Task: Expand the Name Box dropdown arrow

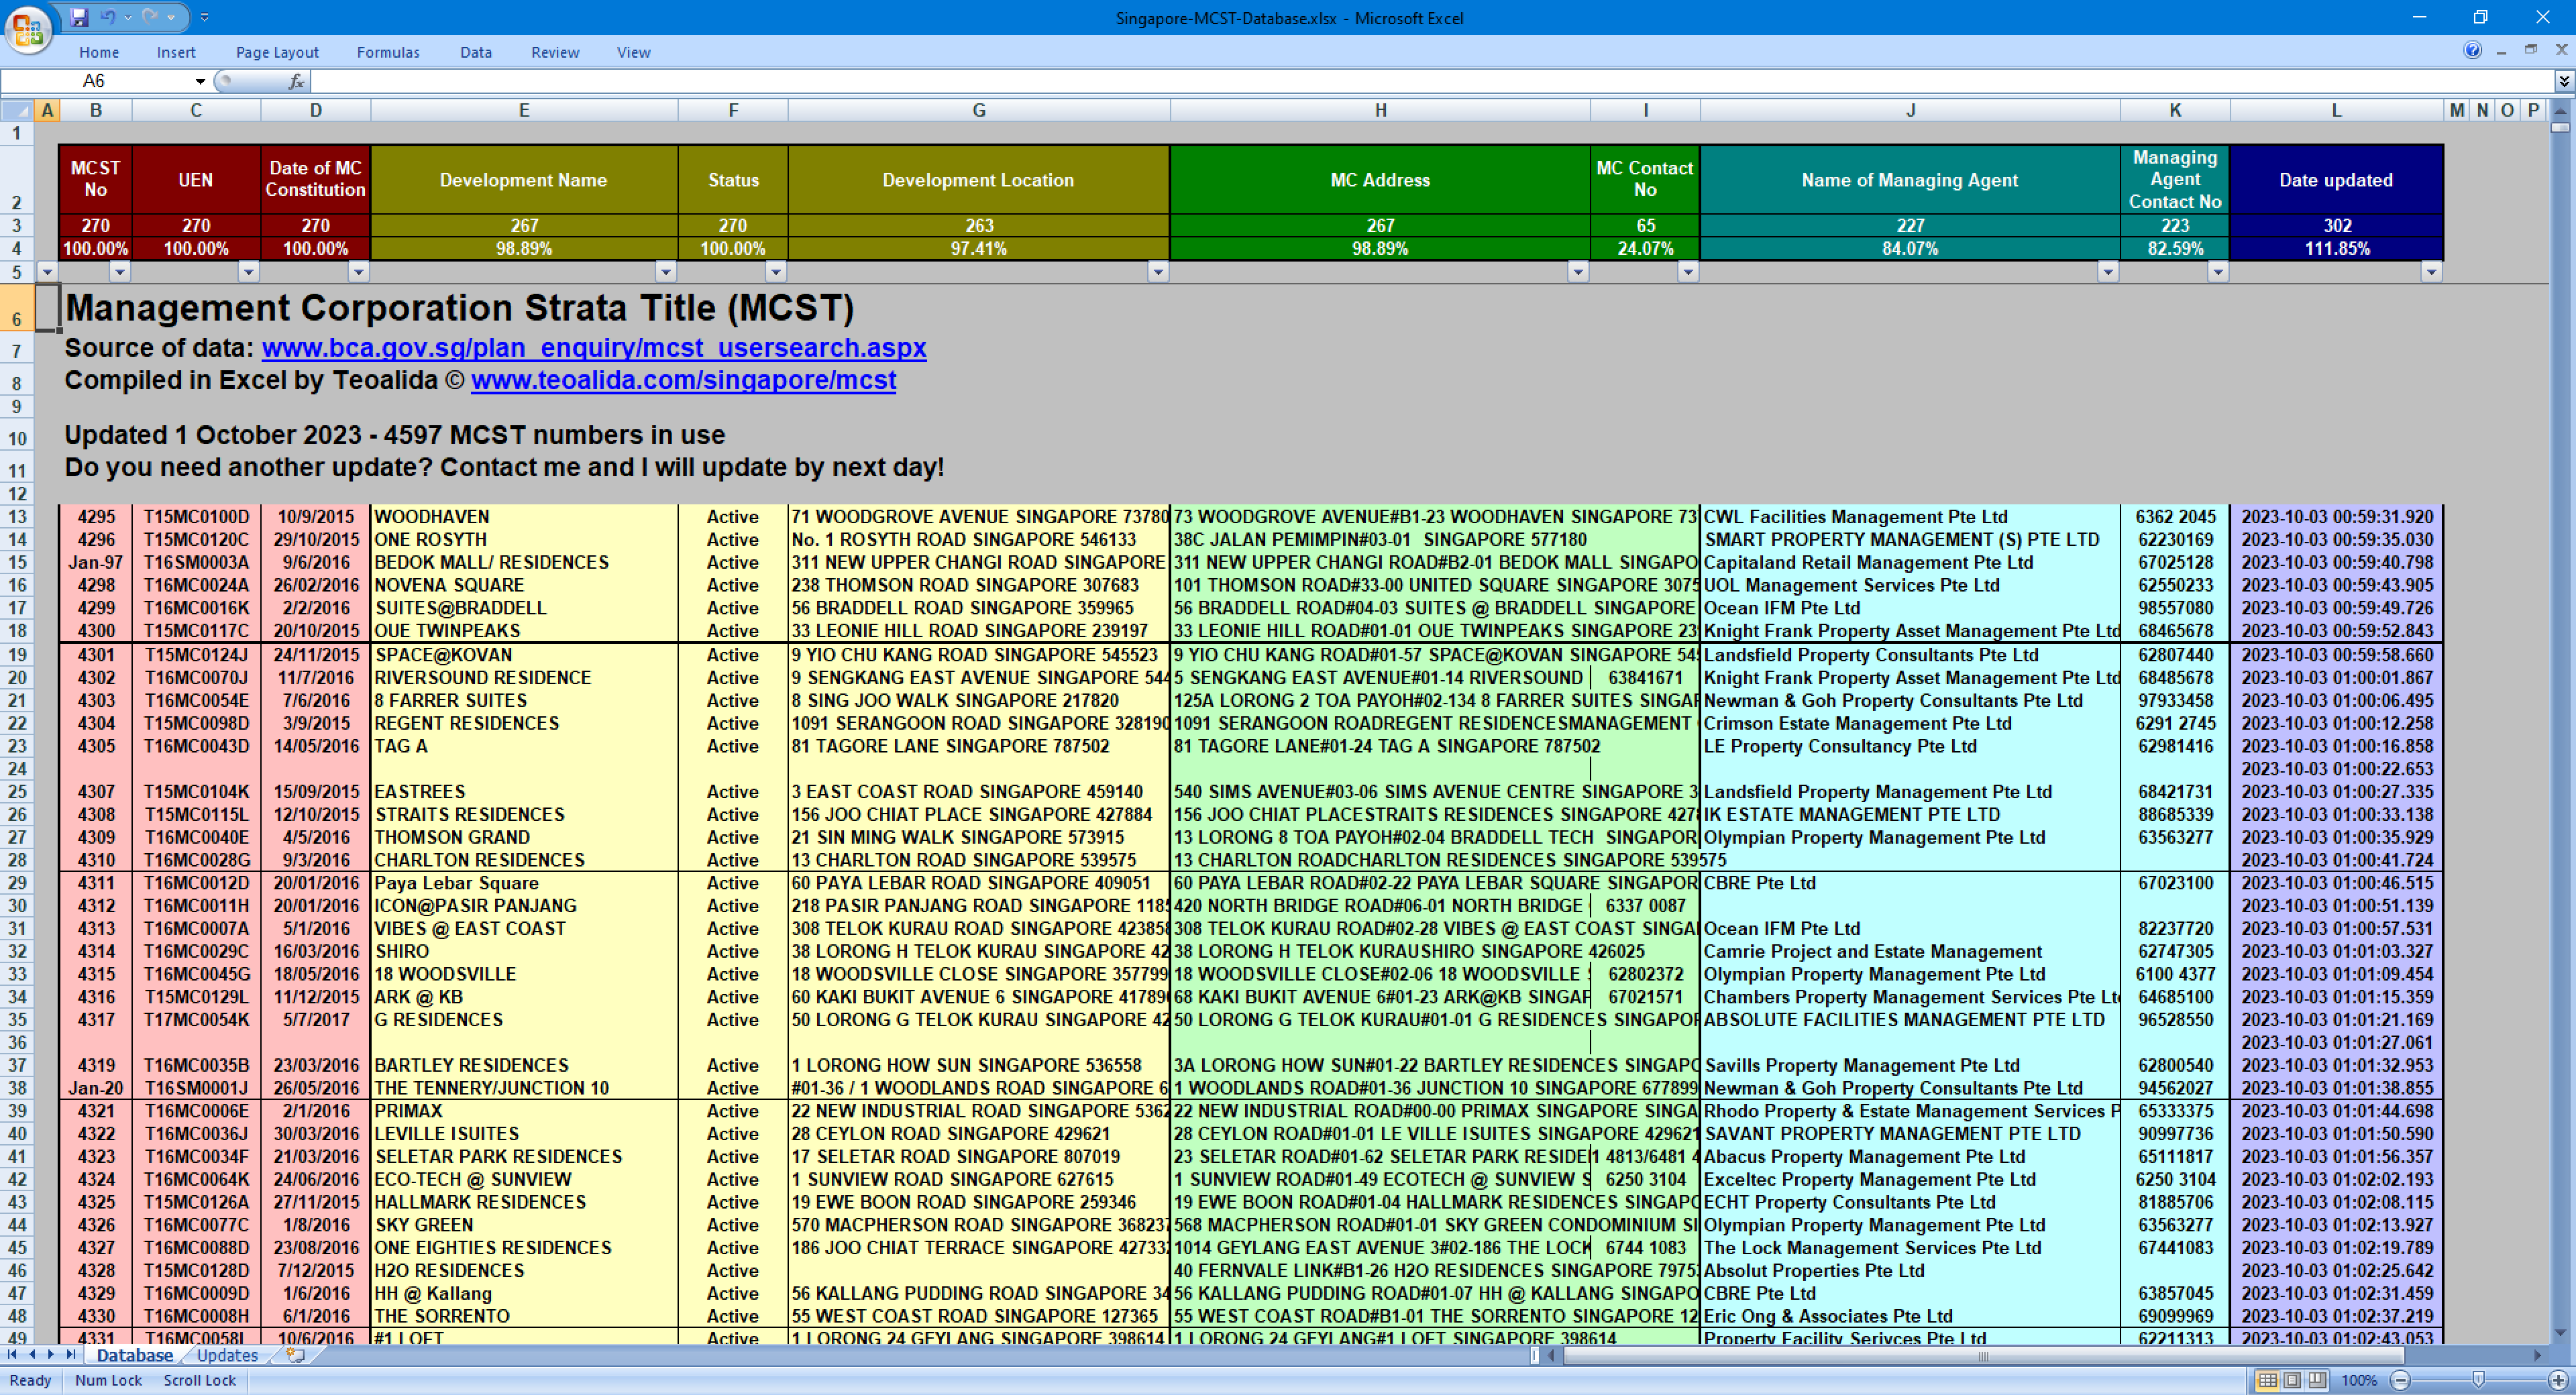Action: click(x=200, y=81)
